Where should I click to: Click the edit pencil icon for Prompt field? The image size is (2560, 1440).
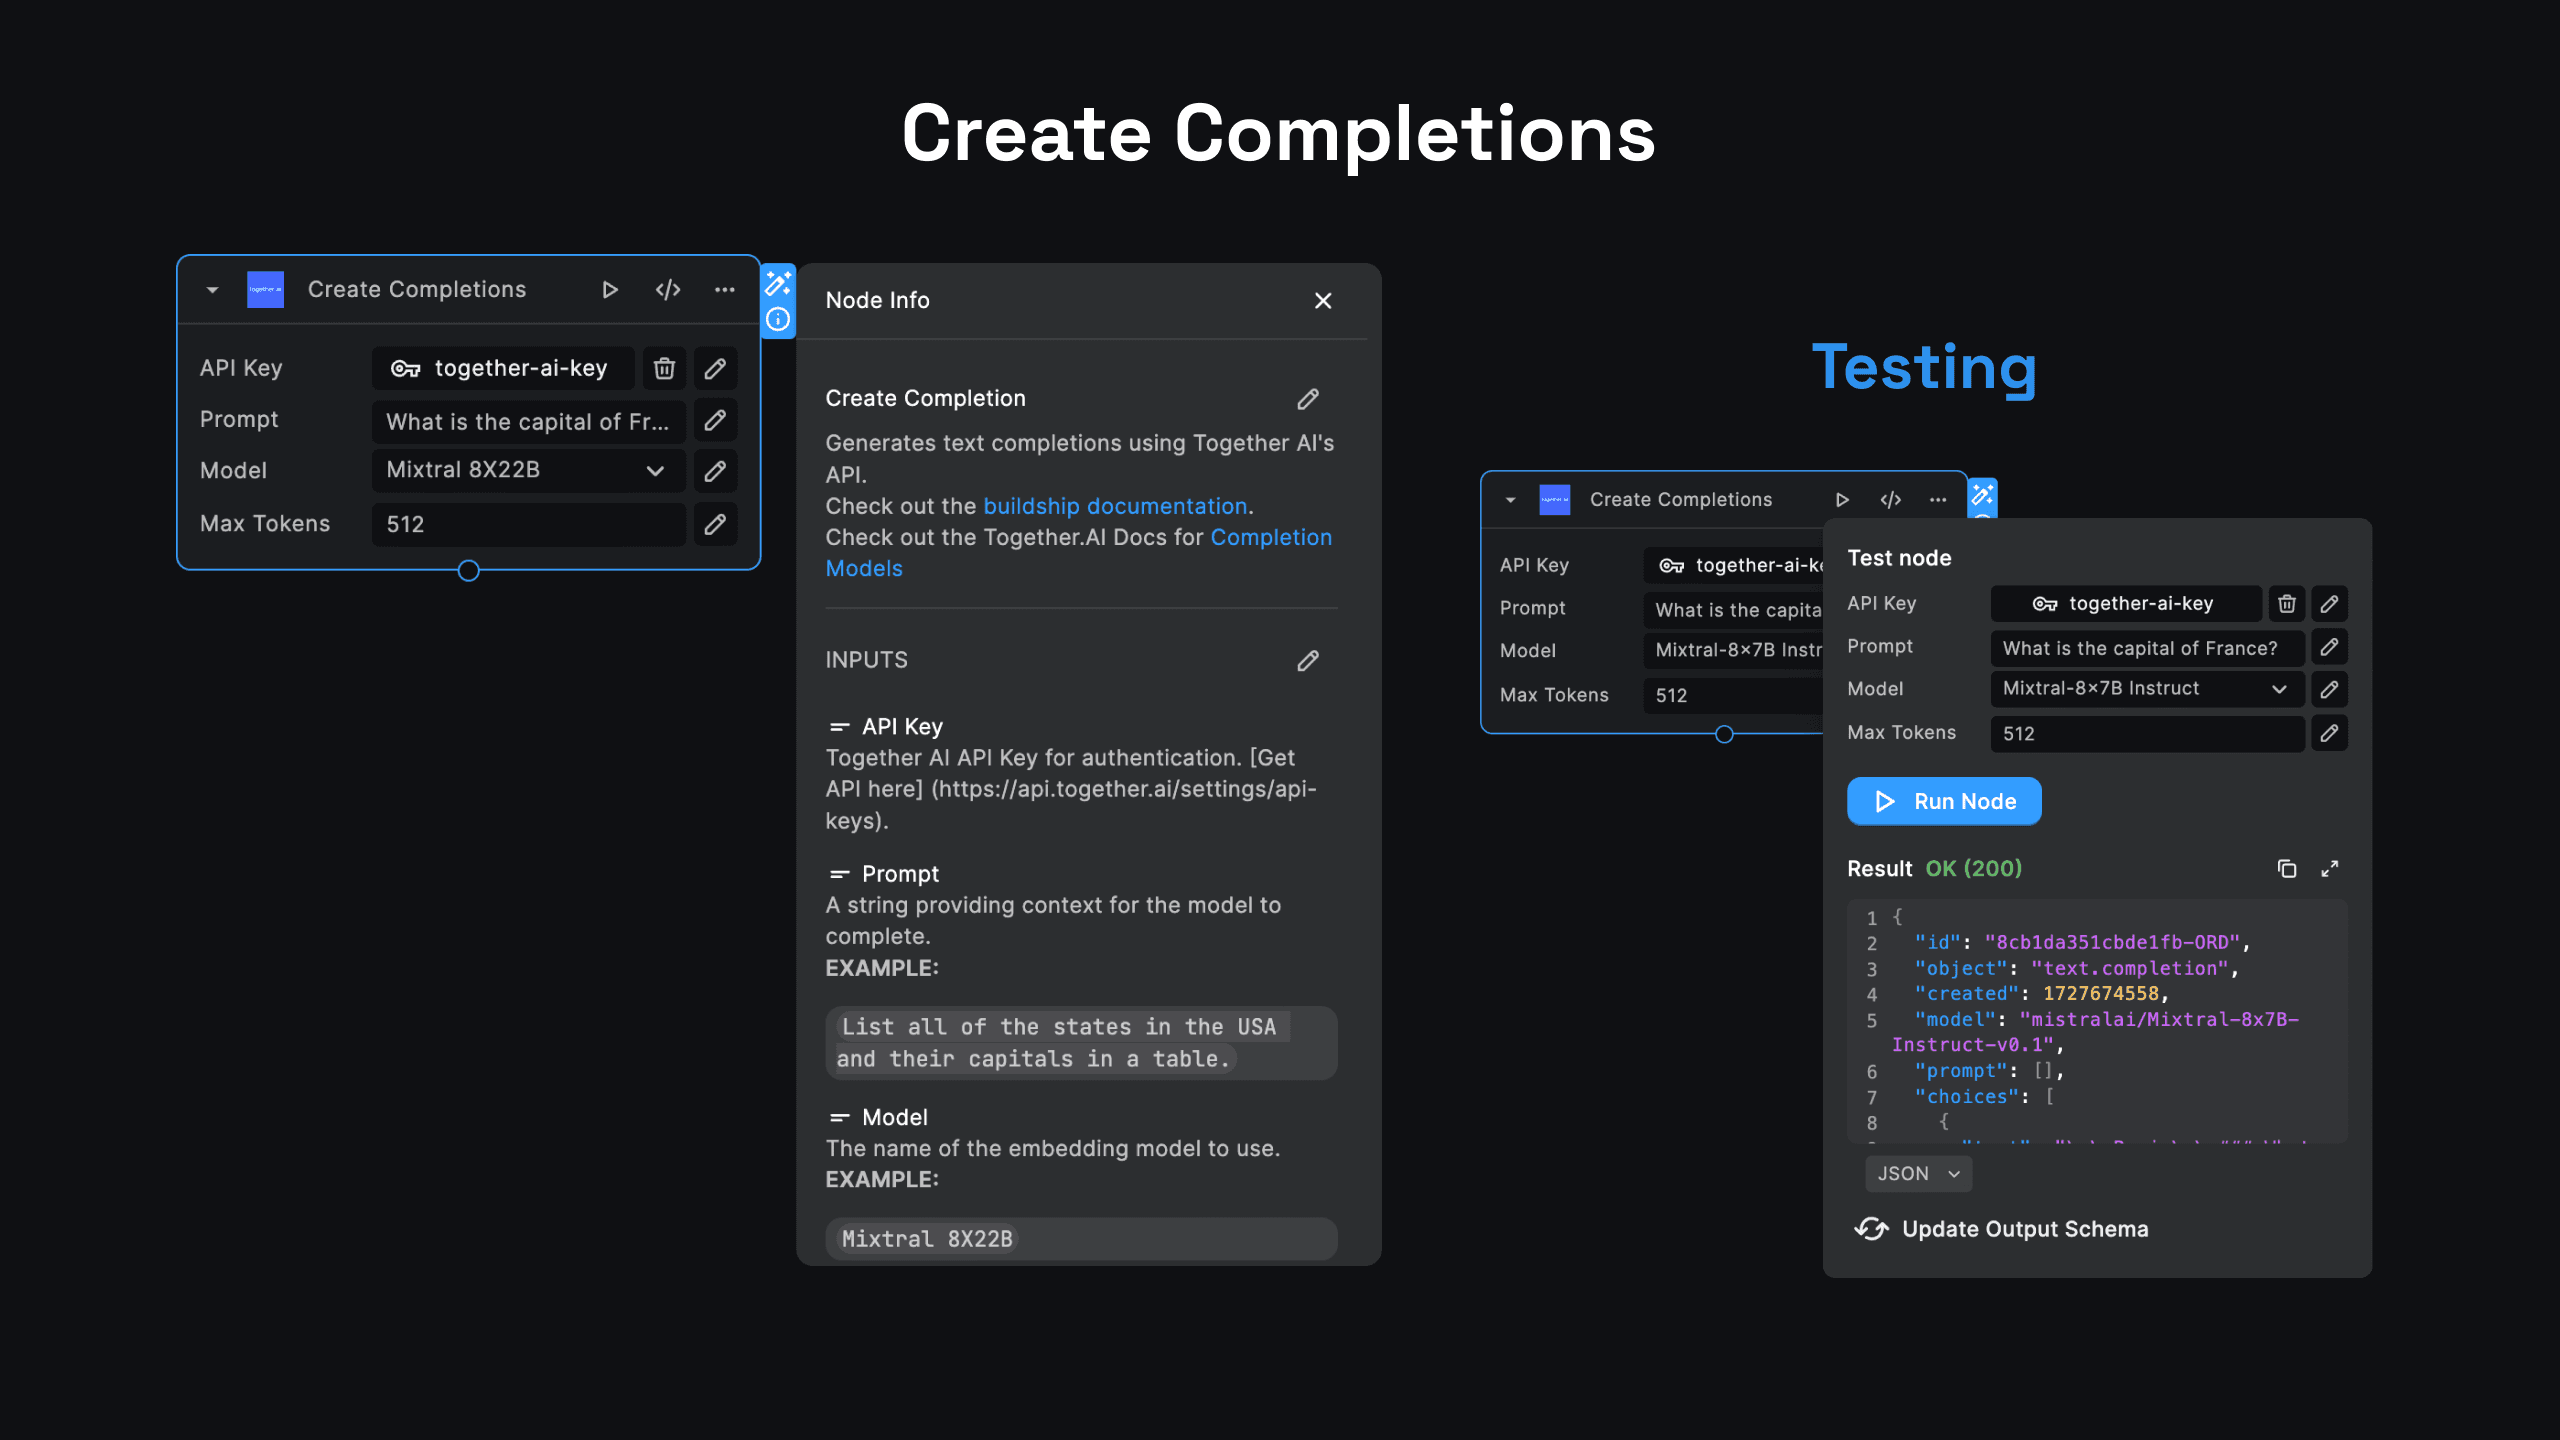click(716, 420)
